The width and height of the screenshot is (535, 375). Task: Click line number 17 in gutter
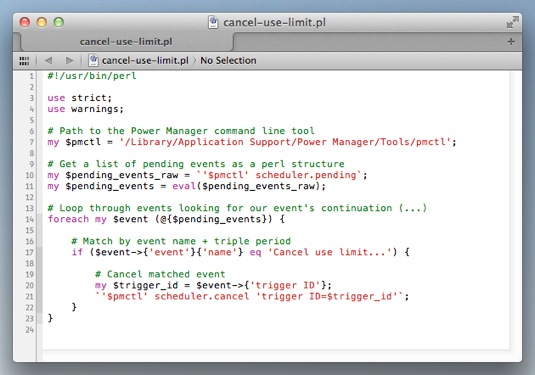pyautogui.click(x=30, y=252)
